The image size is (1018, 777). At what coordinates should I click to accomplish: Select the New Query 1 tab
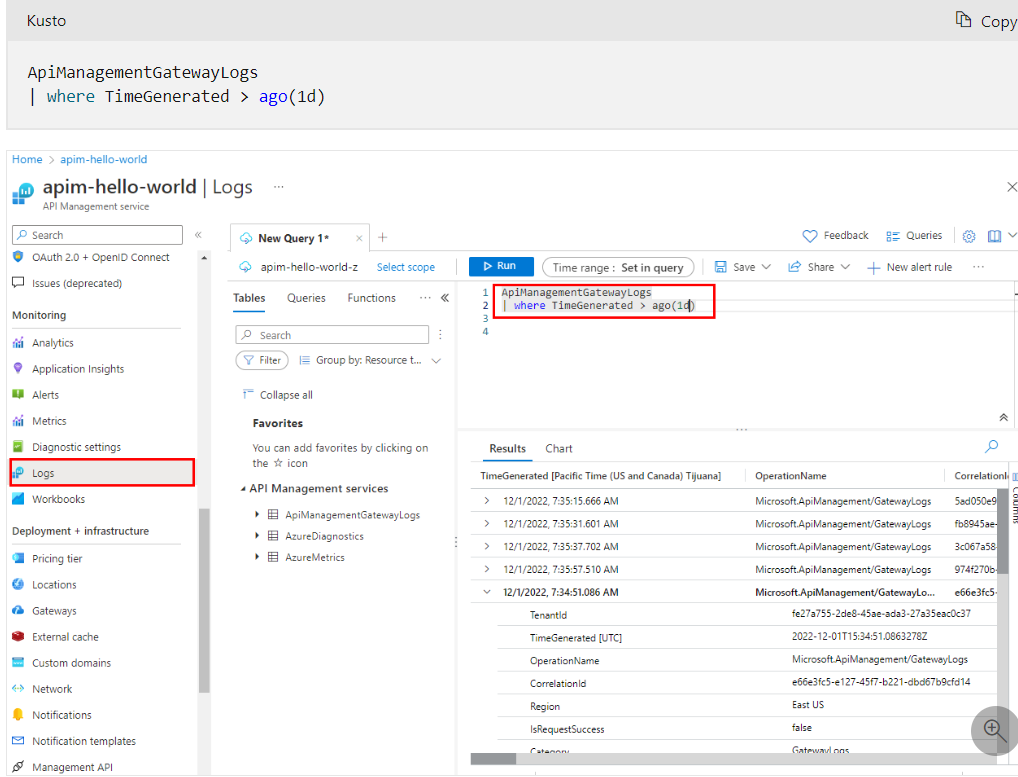[x=293, y=238]
